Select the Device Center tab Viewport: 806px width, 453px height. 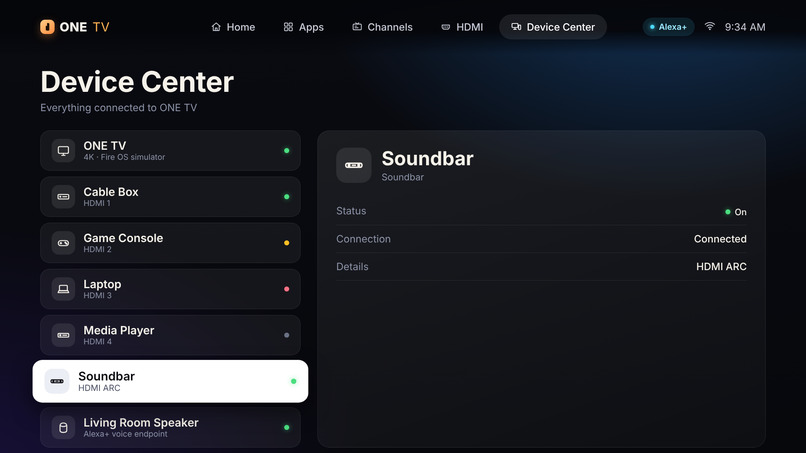coord(553,27)
